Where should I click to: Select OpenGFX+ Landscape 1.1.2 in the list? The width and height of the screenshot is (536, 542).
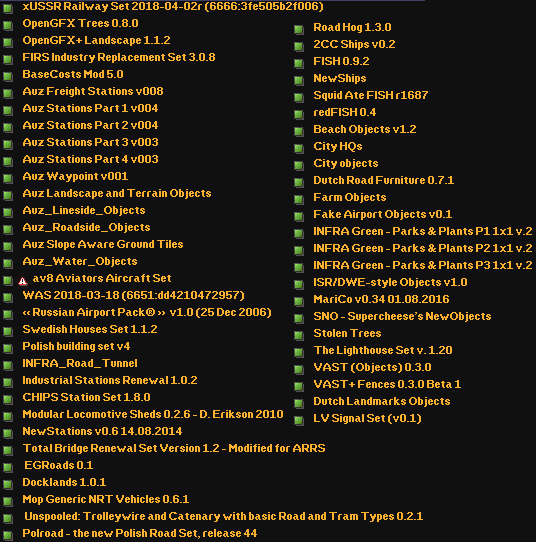pos(96,40)
